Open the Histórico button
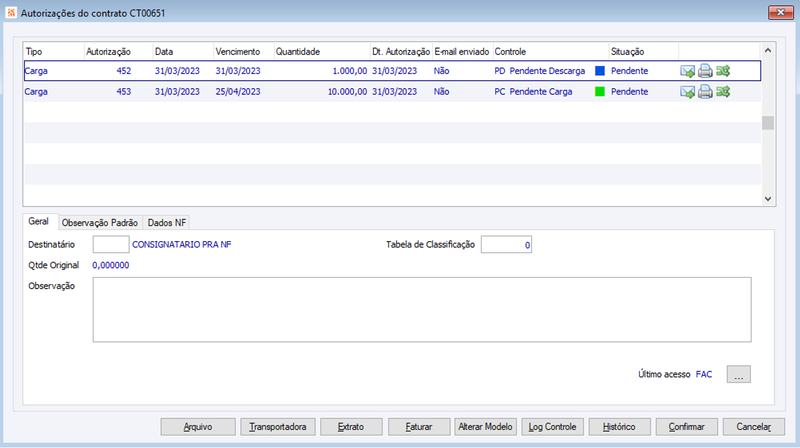This screenshot has width=800, height=448. (619, 427)
